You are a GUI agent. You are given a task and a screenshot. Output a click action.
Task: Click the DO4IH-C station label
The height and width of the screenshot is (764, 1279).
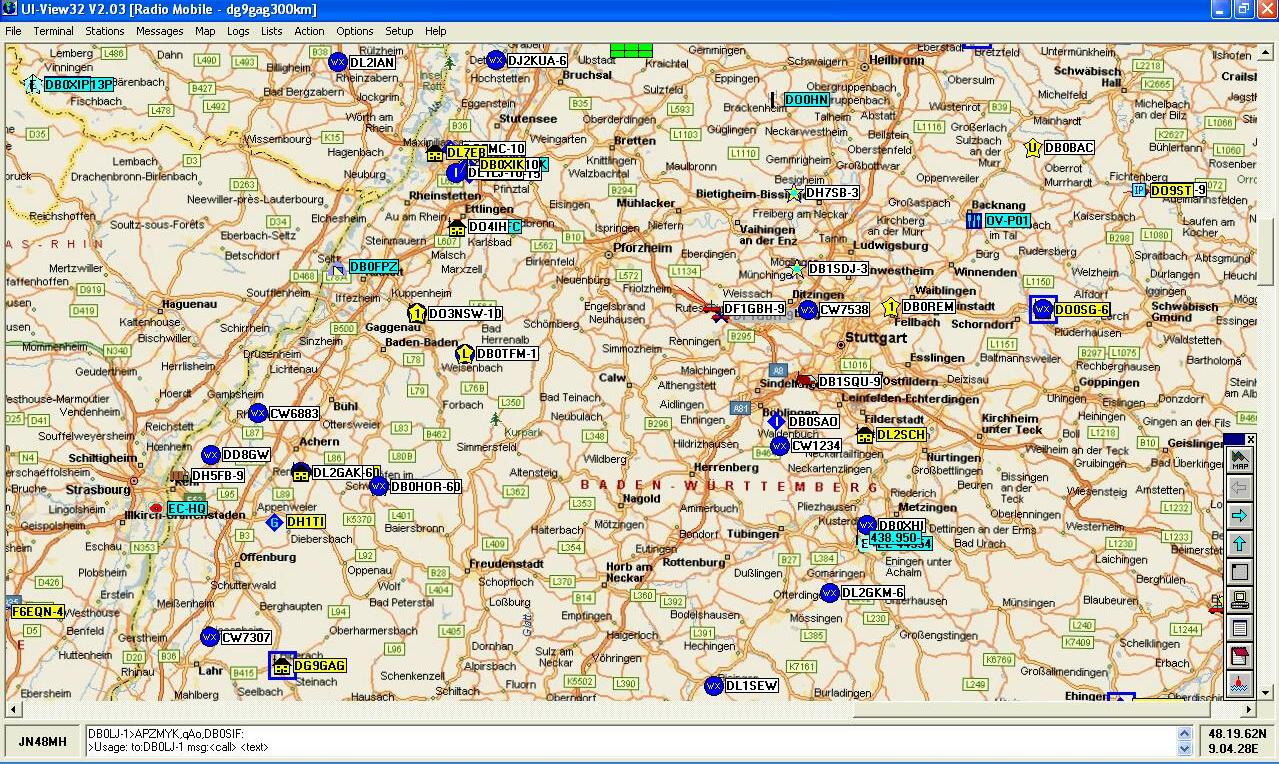point(494,227)
